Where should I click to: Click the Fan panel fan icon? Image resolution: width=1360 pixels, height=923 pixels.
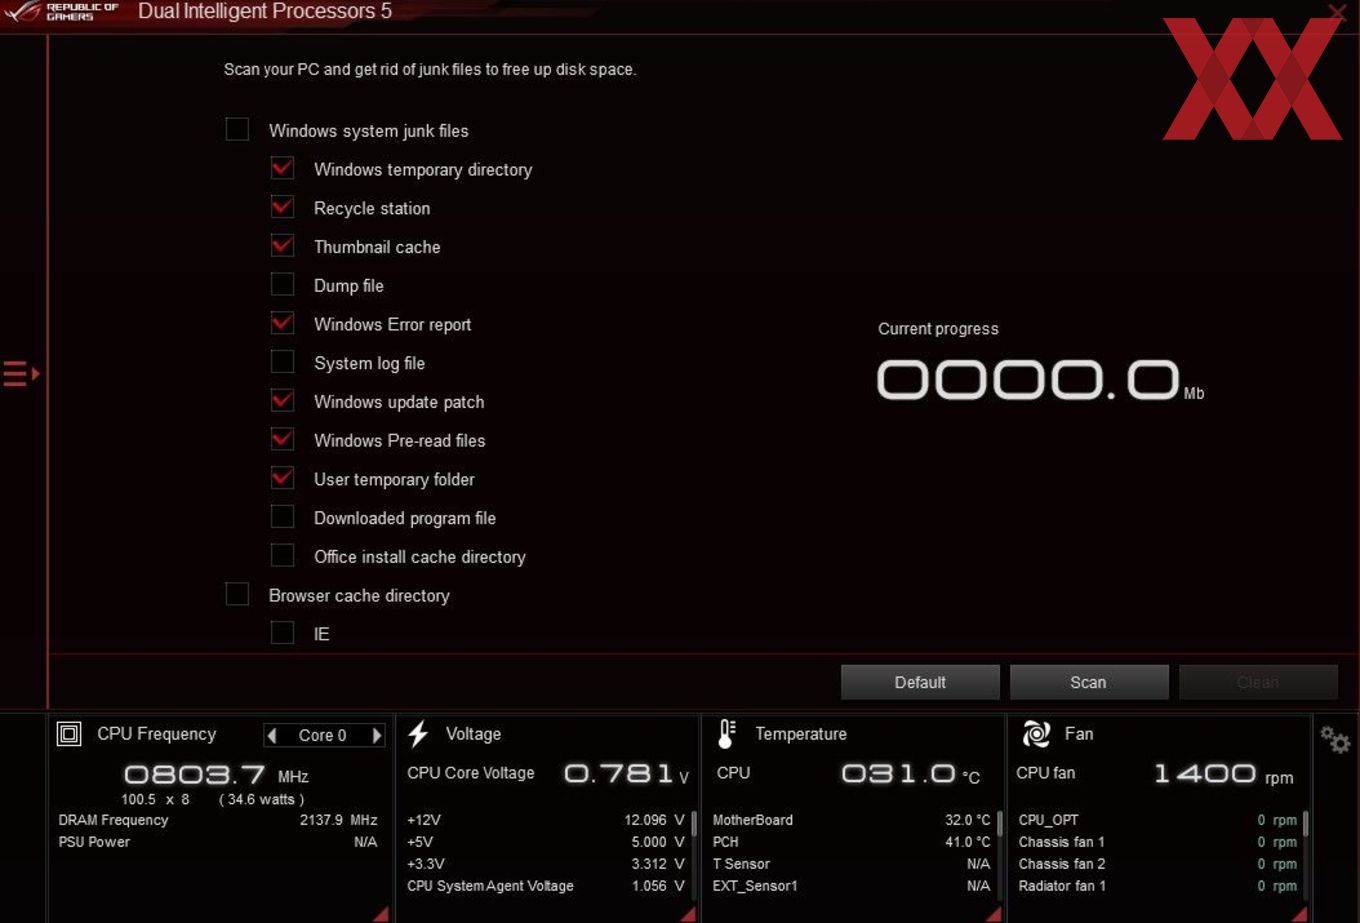pos(1036,734)
